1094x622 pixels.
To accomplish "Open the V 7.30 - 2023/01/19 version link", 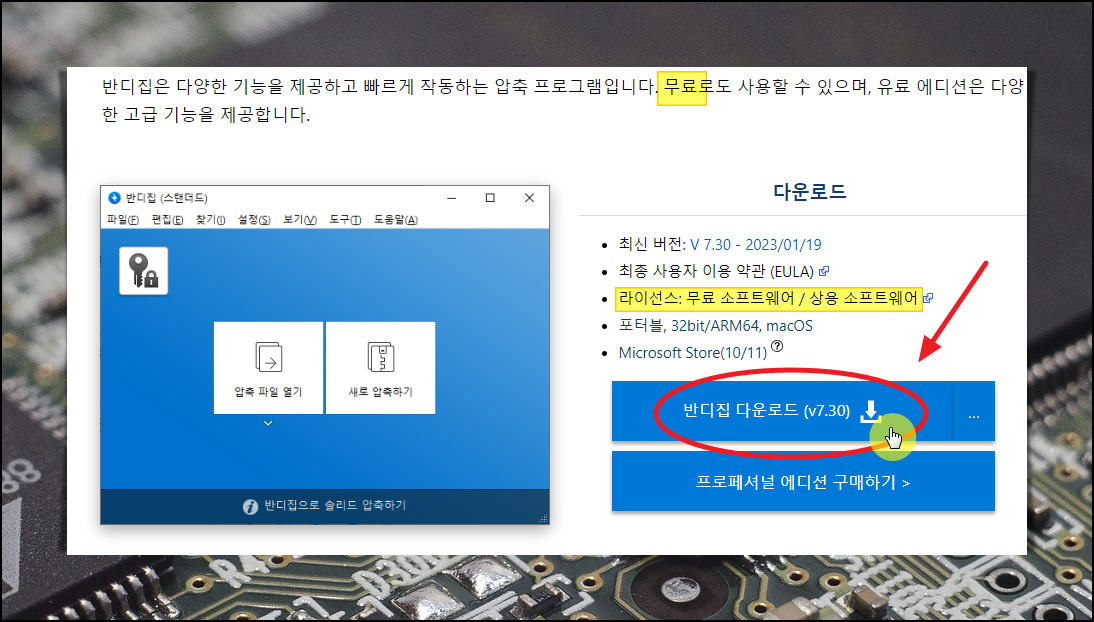I will coord(756,245).
